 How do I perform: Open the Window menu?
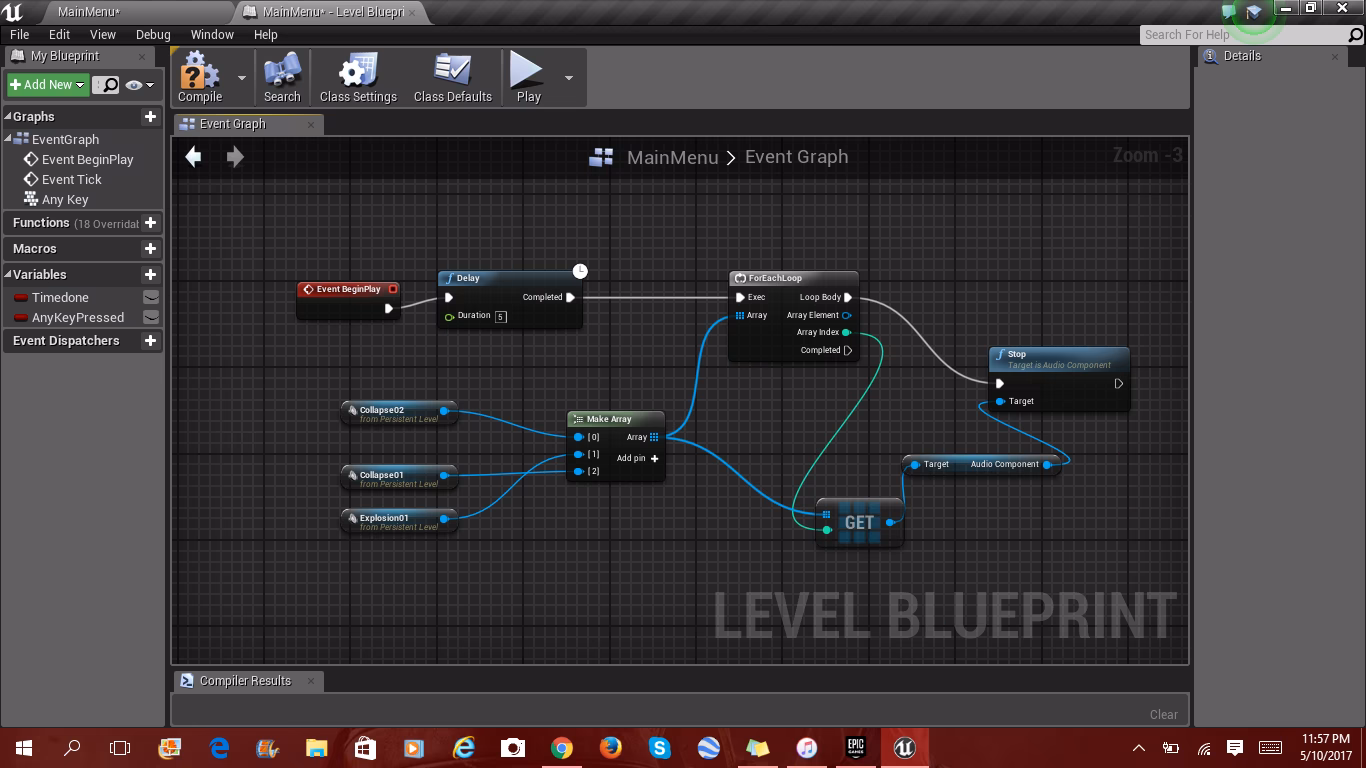point(212,34)
